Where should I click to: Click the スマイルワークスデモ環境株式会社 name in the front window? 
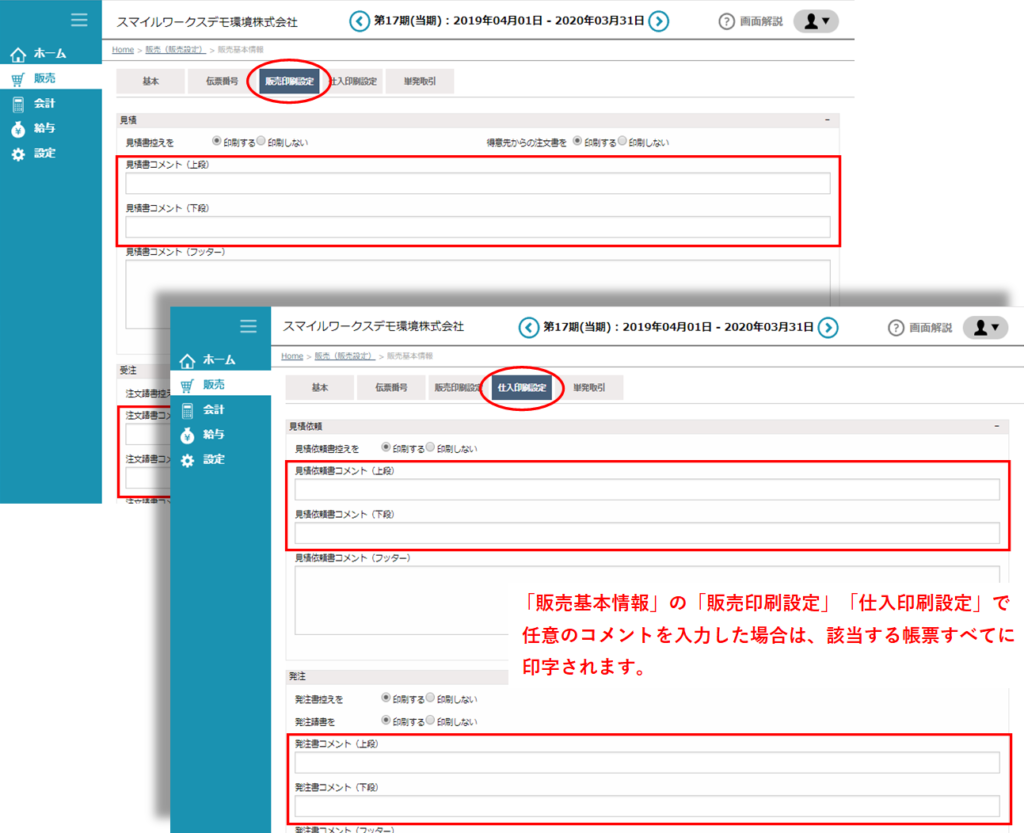(373, 326)
